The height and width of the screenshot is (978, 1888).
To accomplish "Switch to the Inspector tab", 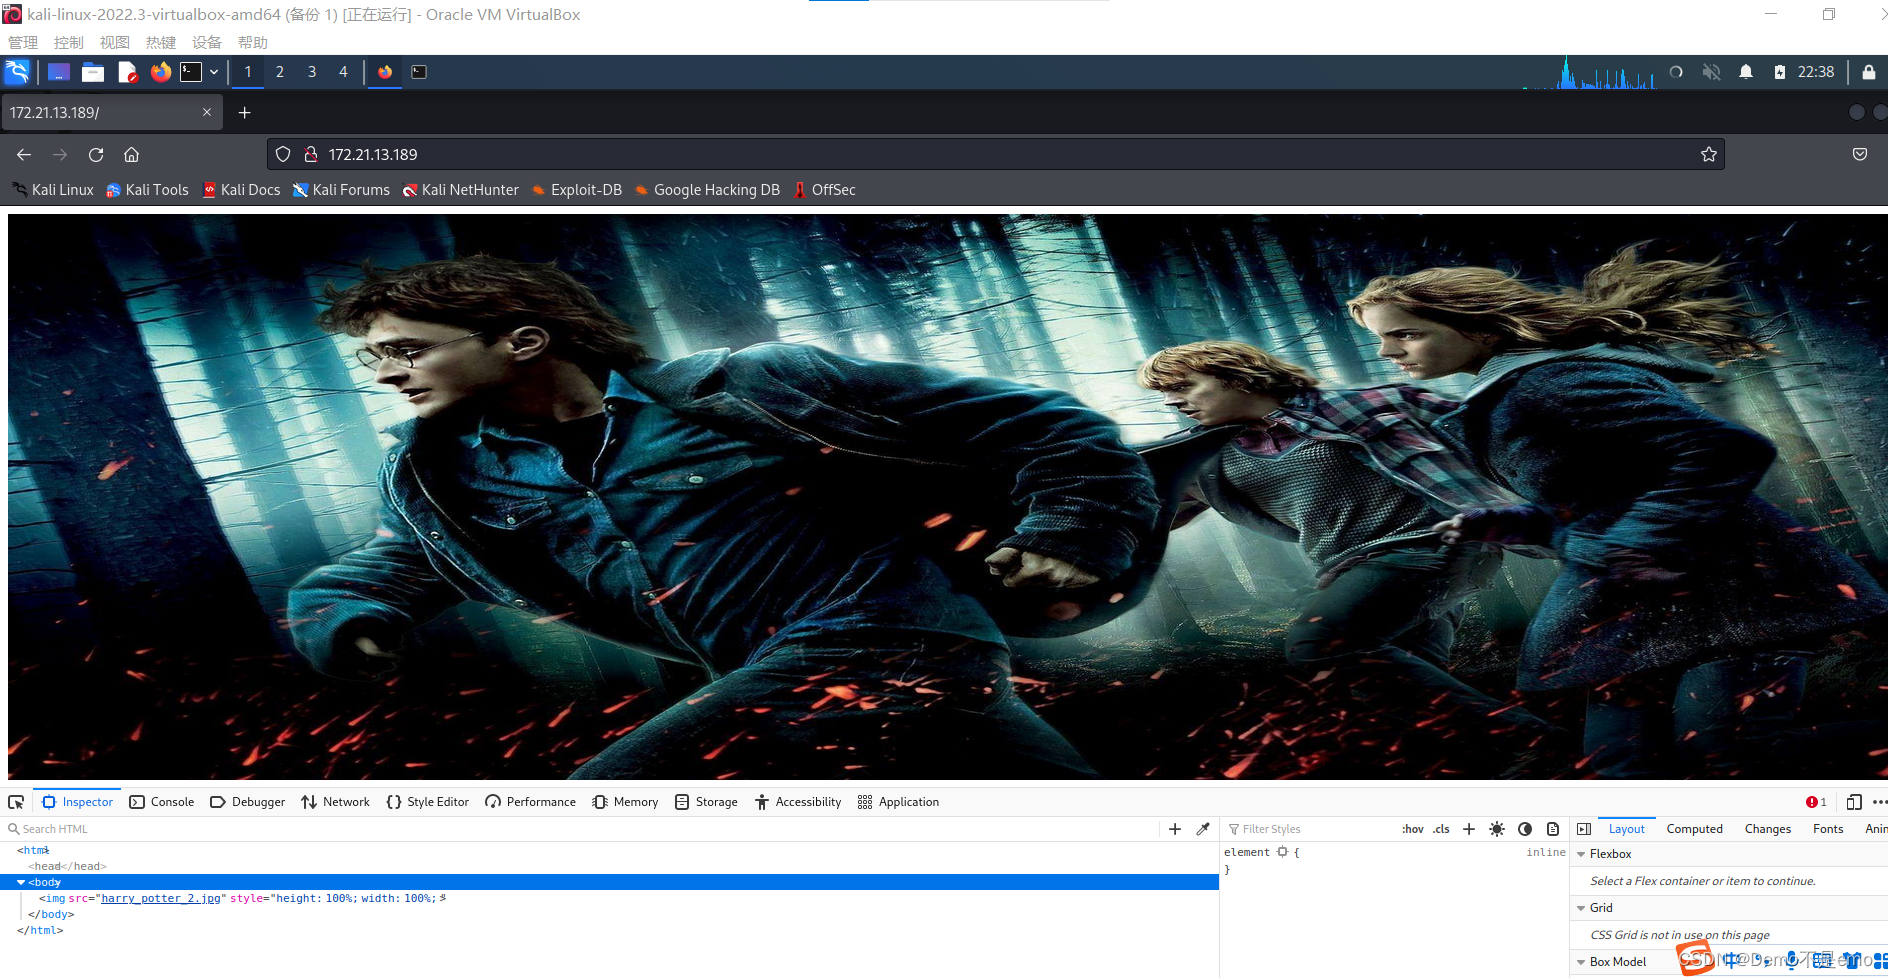I will coord(78,802).
